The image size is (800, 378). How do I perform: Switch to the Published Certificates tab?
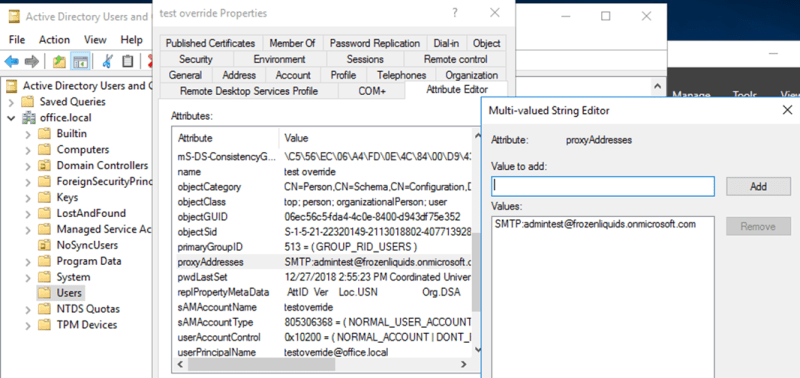(x=210, y=43)
